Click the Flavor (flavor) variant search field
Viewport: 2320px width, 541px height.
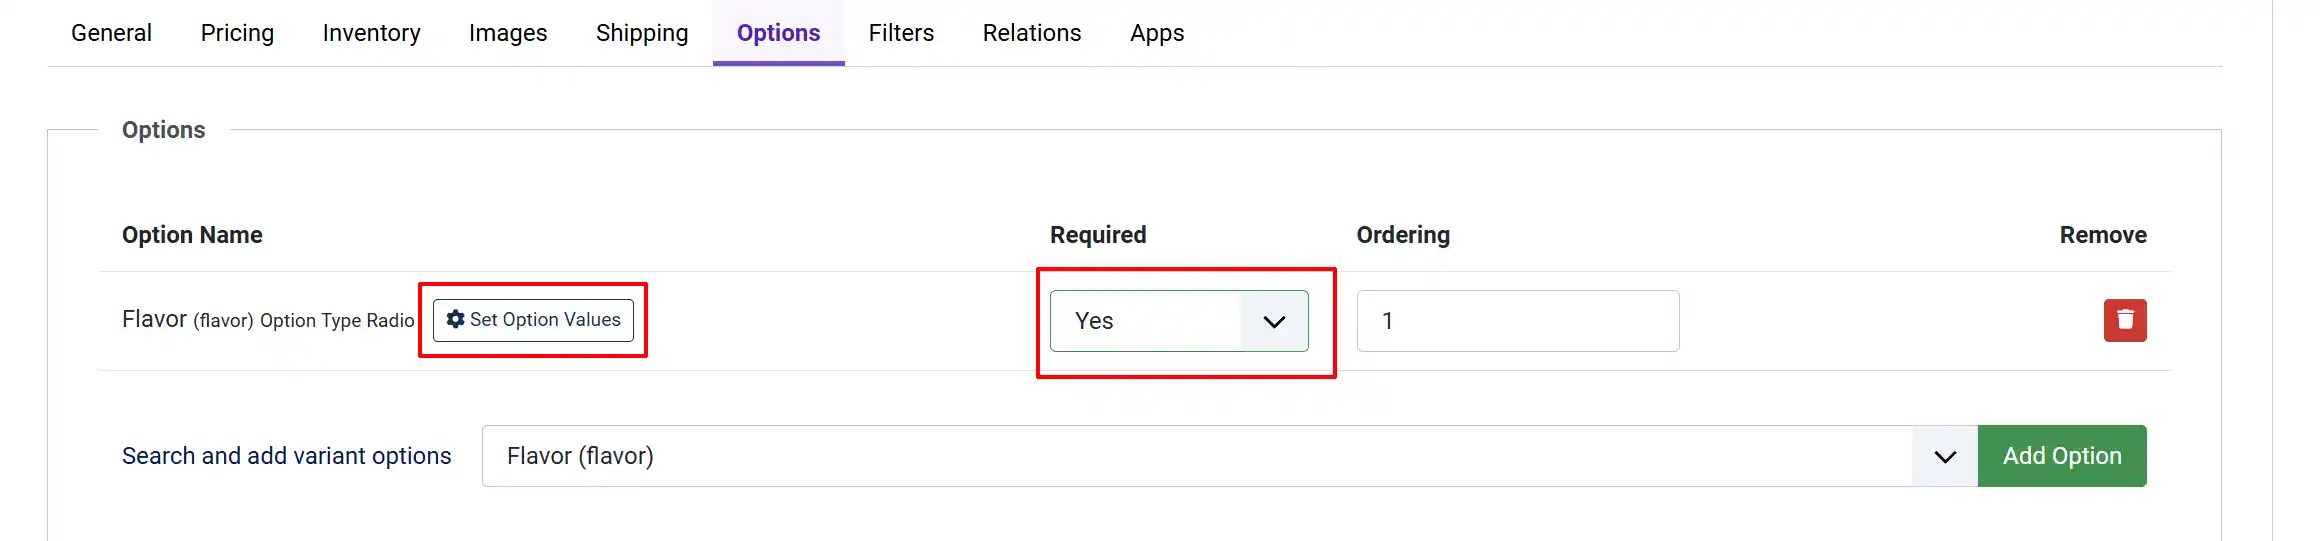[1197, 456]
